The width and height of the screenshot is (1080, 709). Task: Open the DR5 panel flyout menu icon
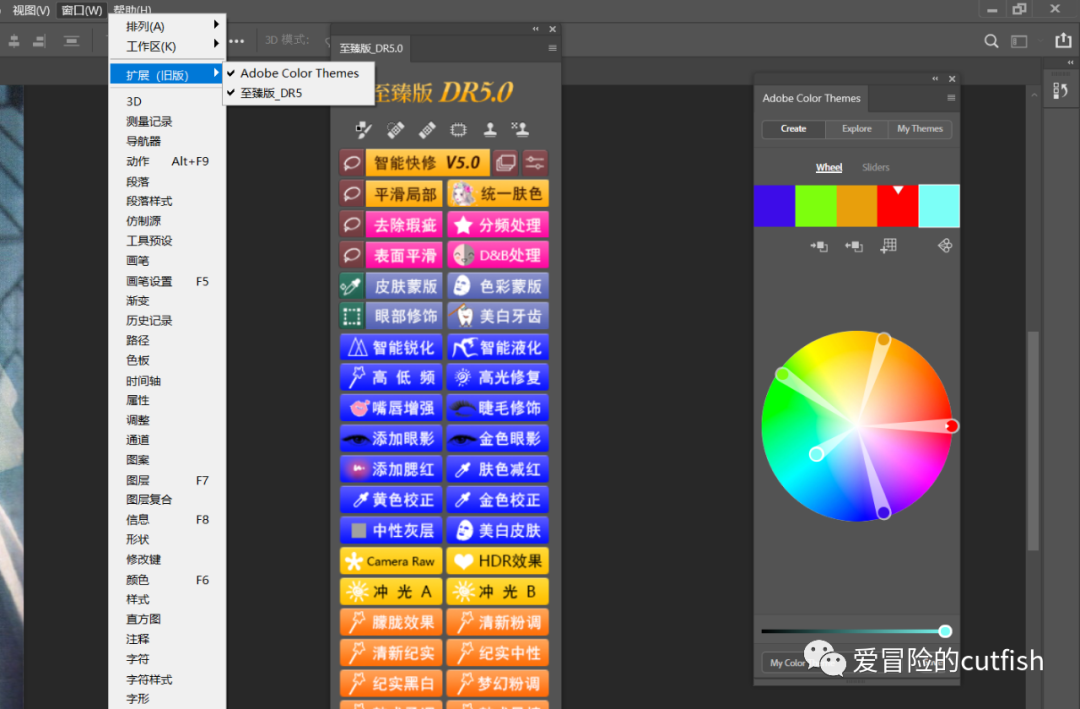[552, 48]
